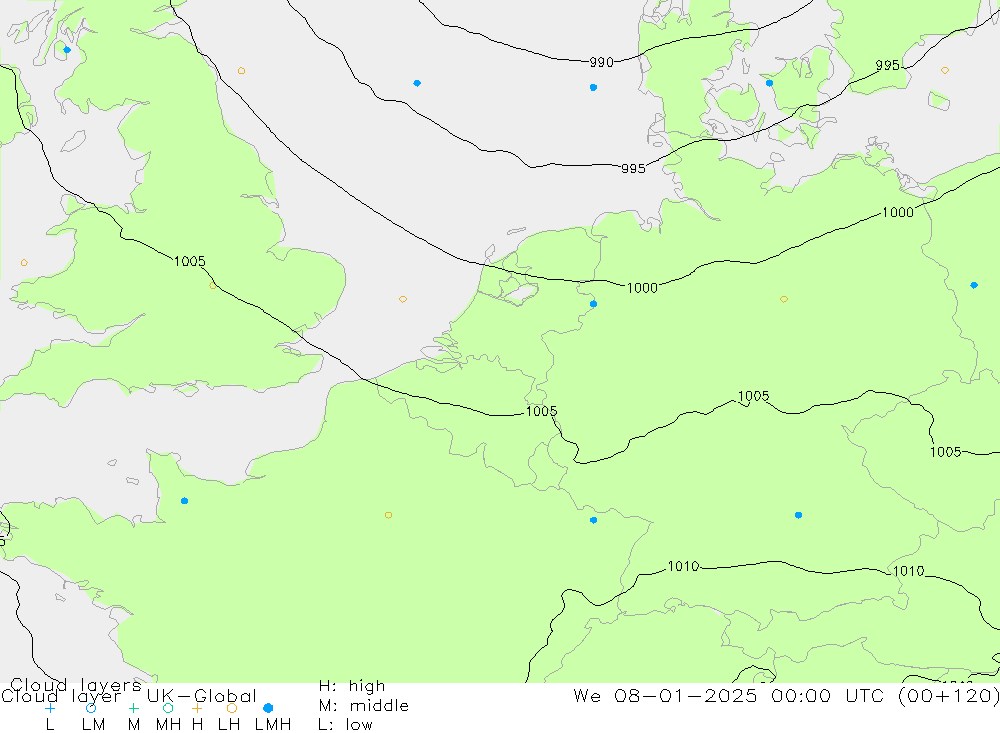This screenshot has height=733, width=1000.
Task: Click the 'LMH' legend label text
Action: (273, 725)
